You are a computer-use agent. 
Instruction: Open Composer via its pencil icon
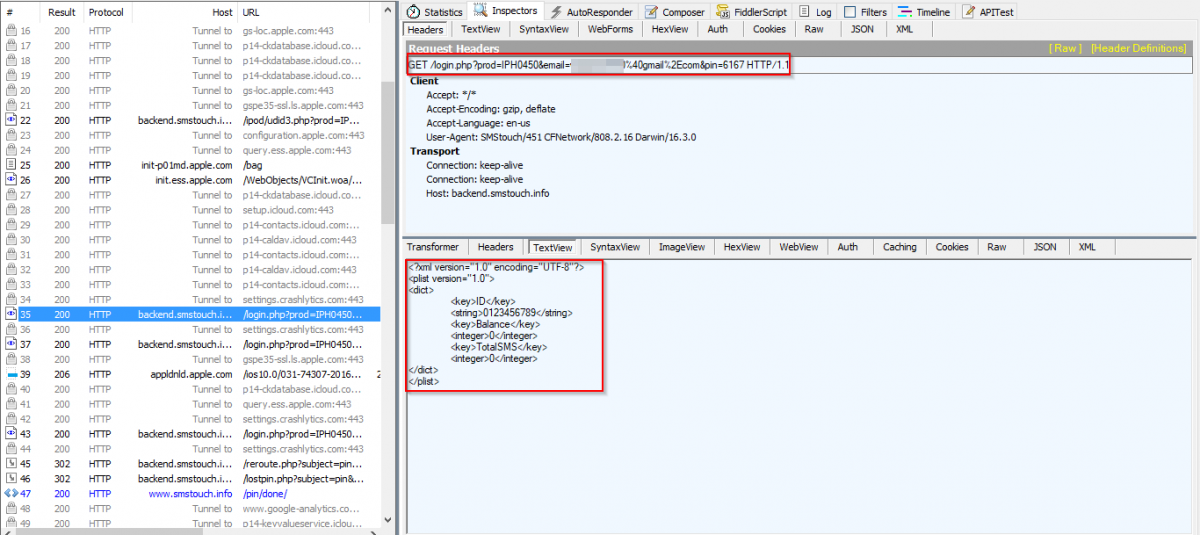coord(651,12)
